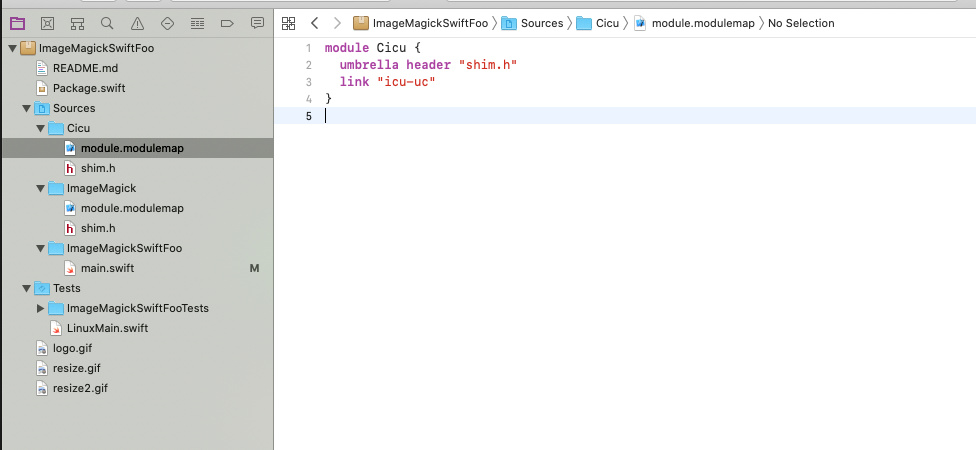Click ImageMagickSwiftFoo package icon in the jump bar
Viewport: 976px width, 450px height.
tap(360, 24)
